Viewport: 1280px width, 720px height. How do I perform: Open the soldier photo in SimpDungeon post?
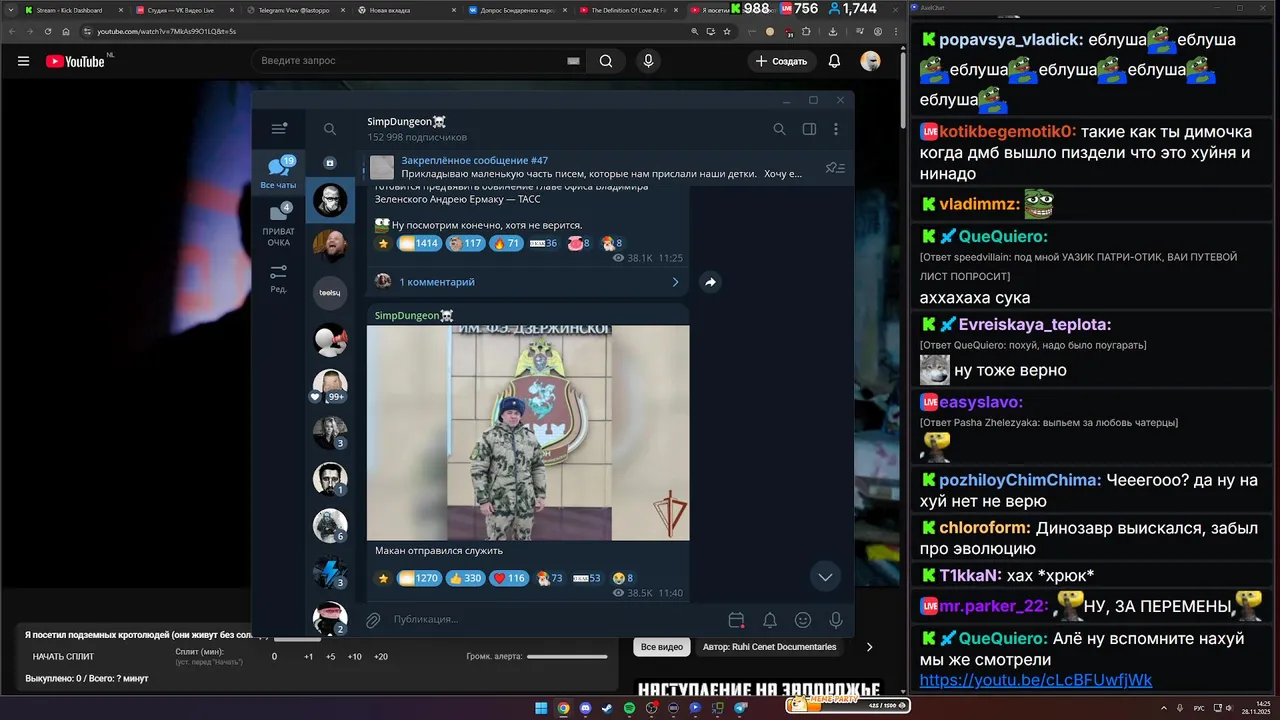pyautogui.click(x=528, y=433)
